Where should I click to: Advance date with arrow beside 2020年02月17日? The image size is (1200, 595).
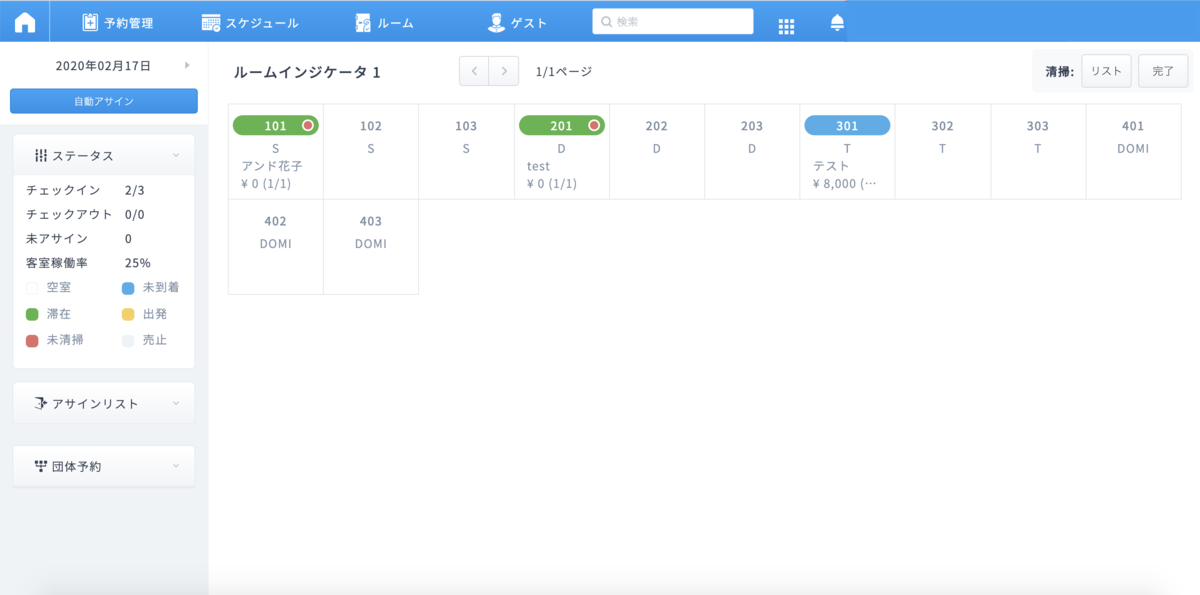187,66
